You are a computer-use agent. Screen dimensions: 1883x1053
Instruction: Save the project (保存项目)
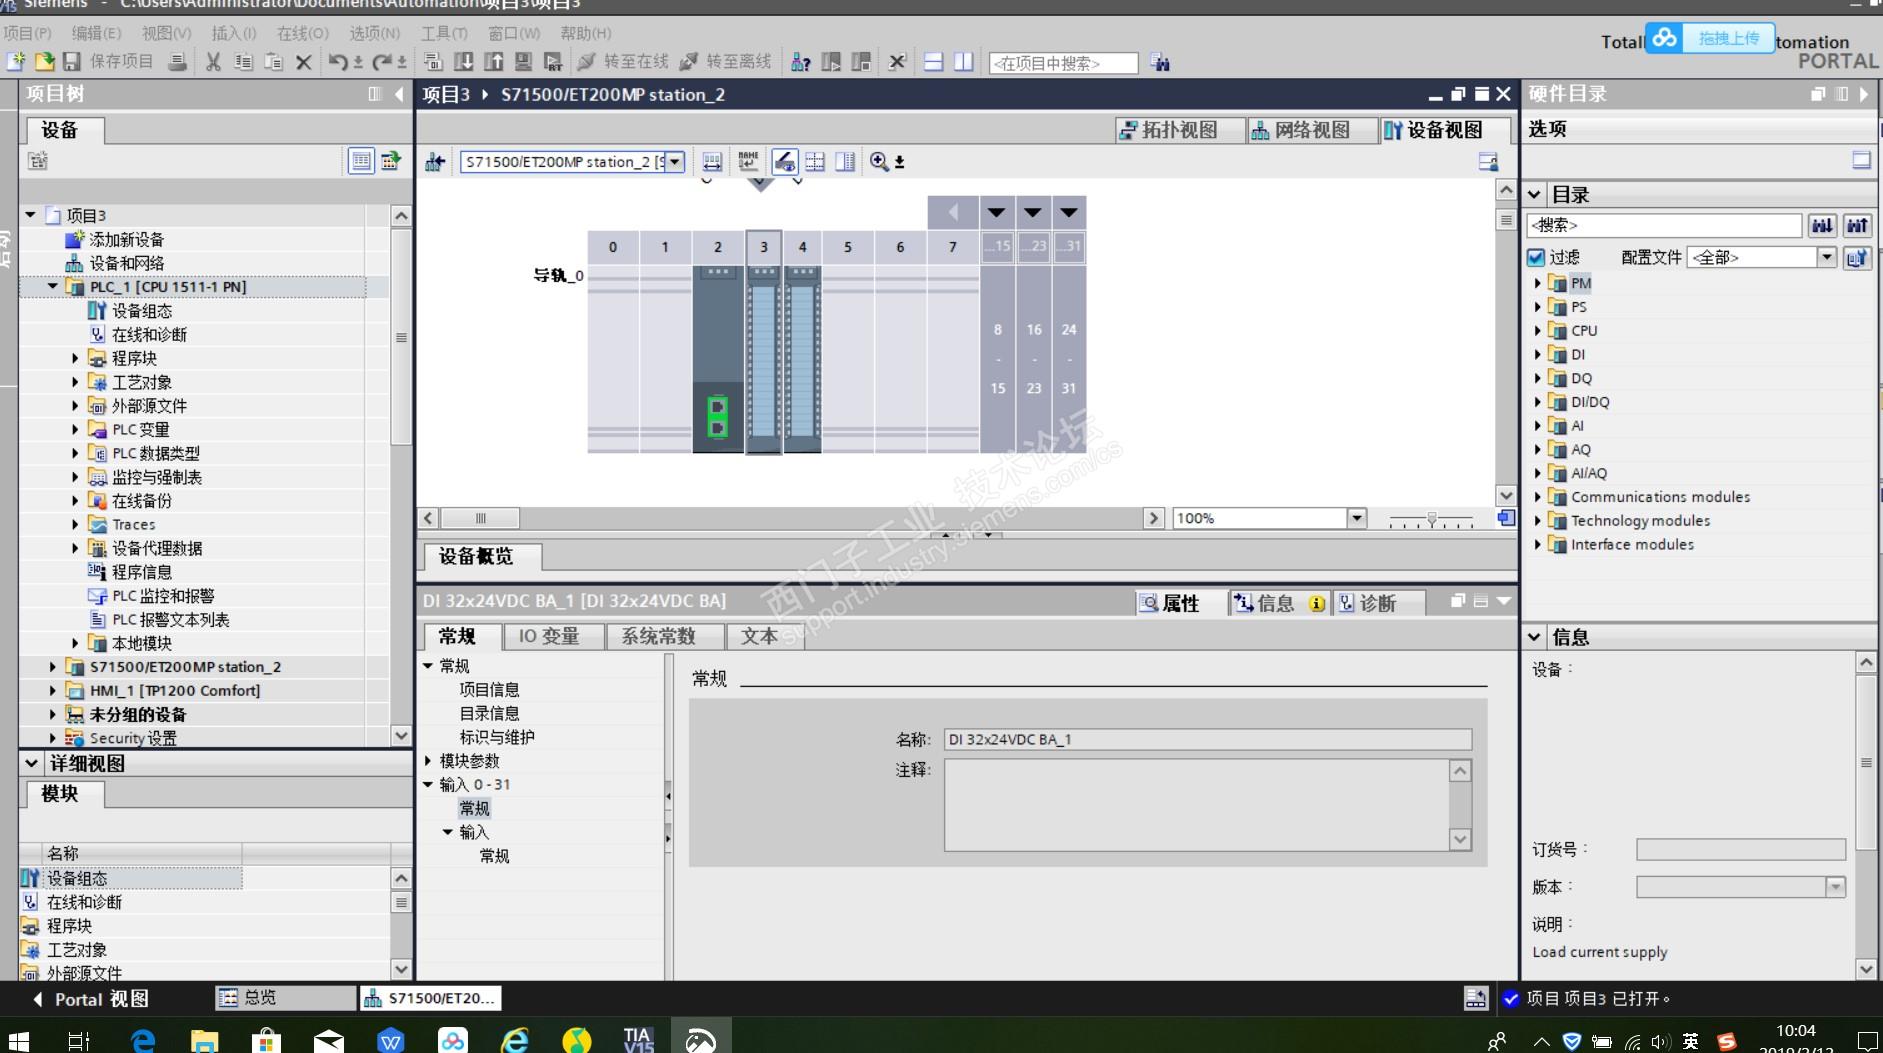point(108,62)
